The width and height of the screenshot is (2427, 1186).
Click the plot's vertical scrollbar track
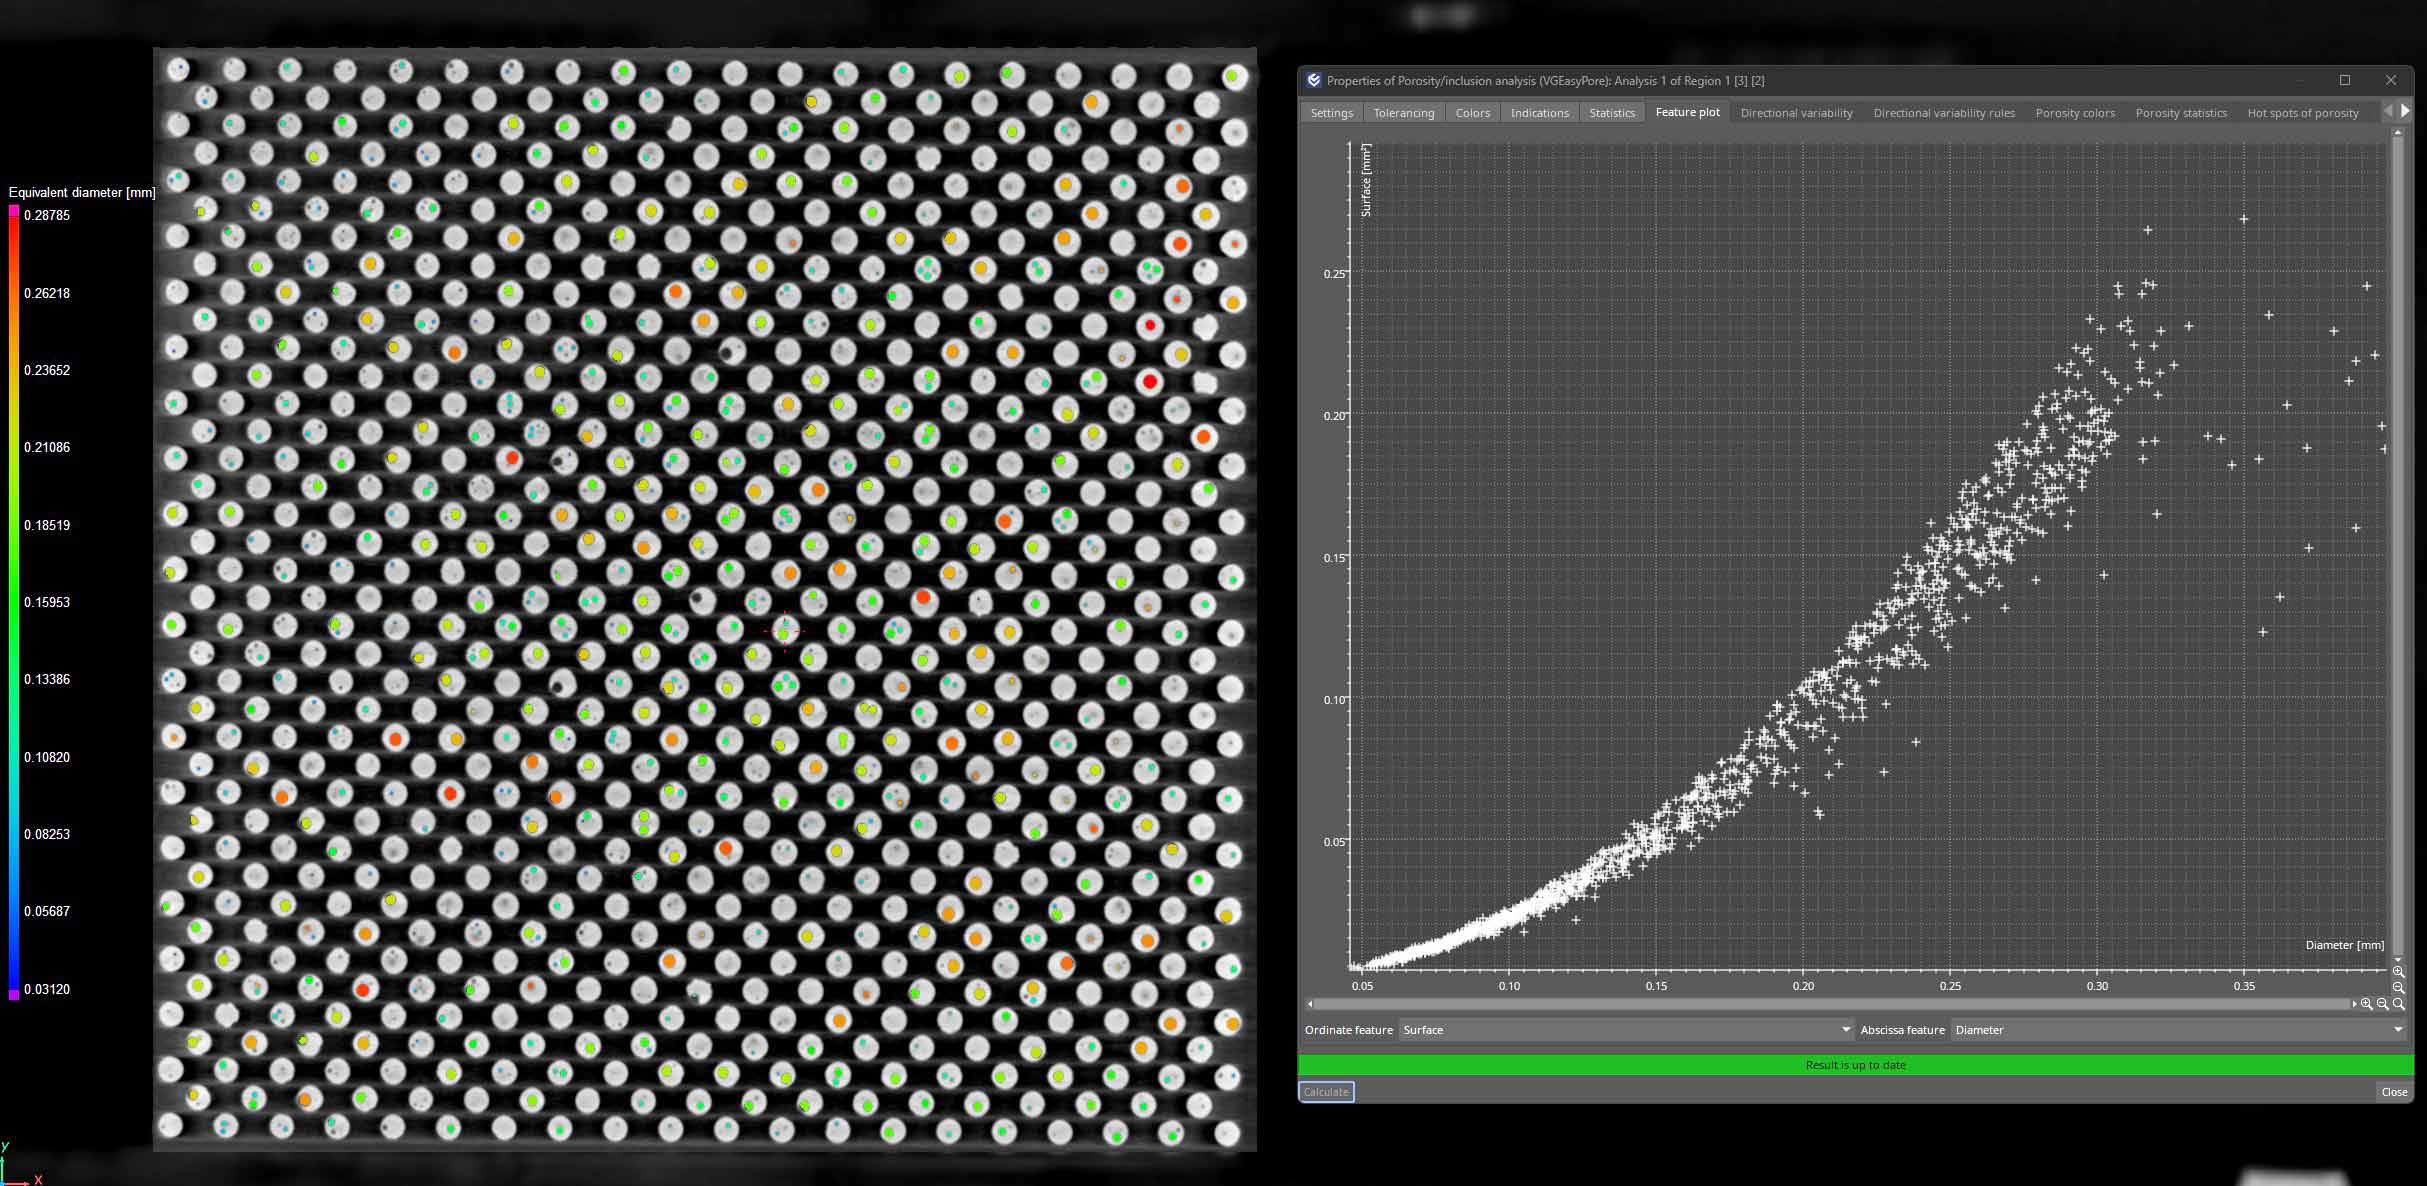pos(2398,545)
